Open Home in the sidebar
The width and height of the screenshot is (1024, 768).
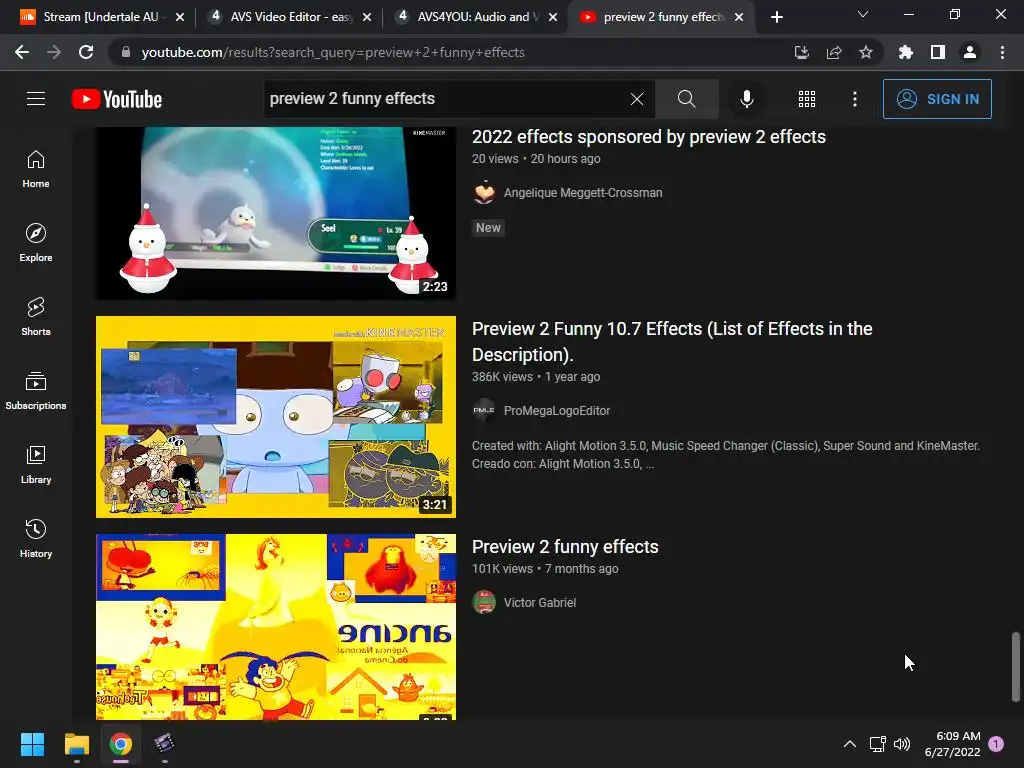(36, 169)
